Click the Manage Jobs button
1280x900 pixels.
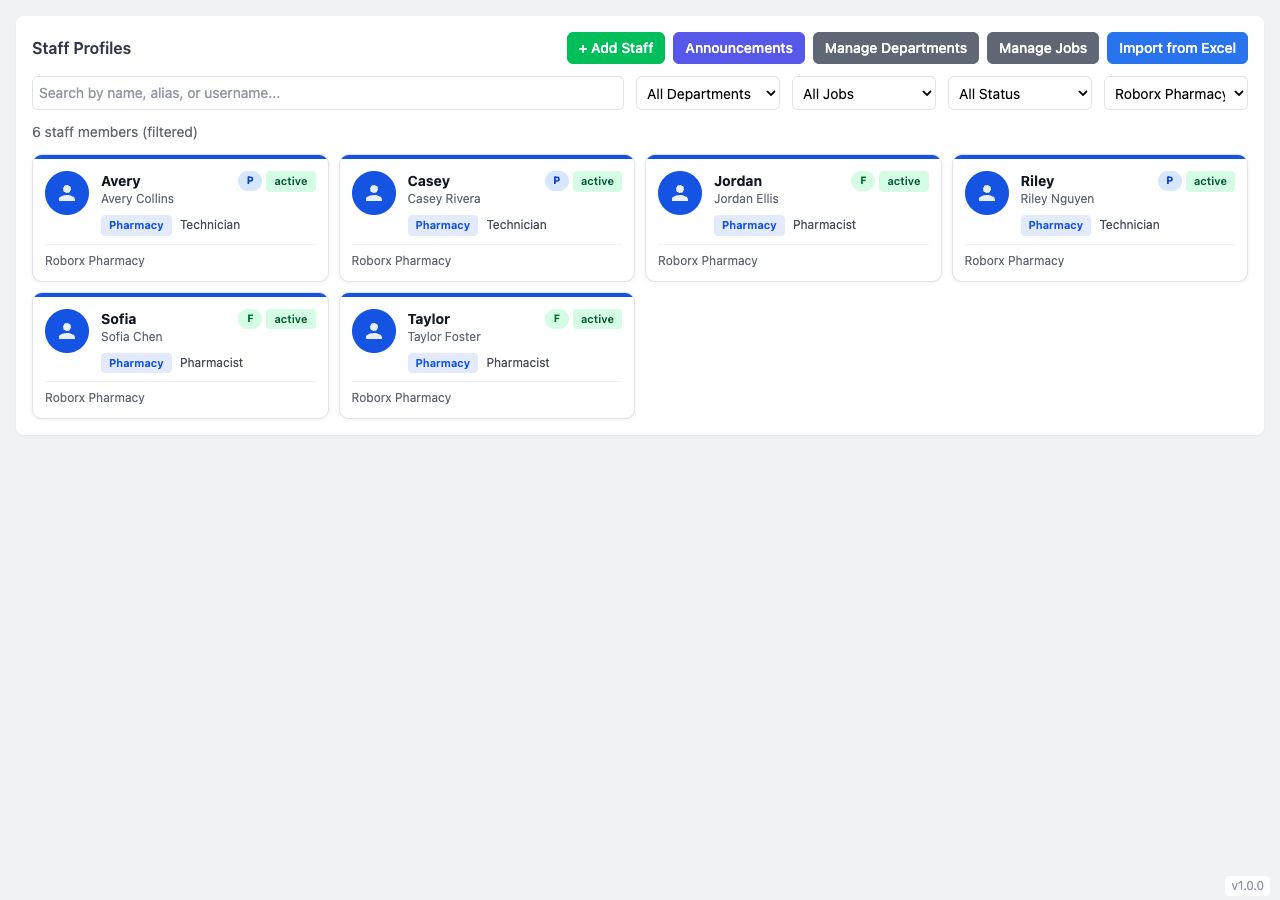(x=1043, y=48)
